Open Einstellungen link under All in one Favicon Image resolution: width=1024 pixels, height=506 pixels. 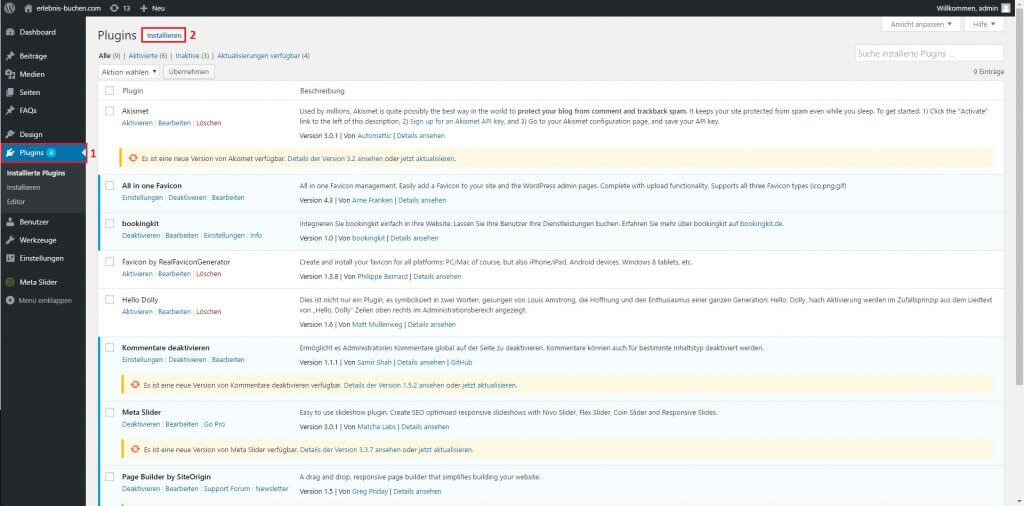click(x=142, y=197)
